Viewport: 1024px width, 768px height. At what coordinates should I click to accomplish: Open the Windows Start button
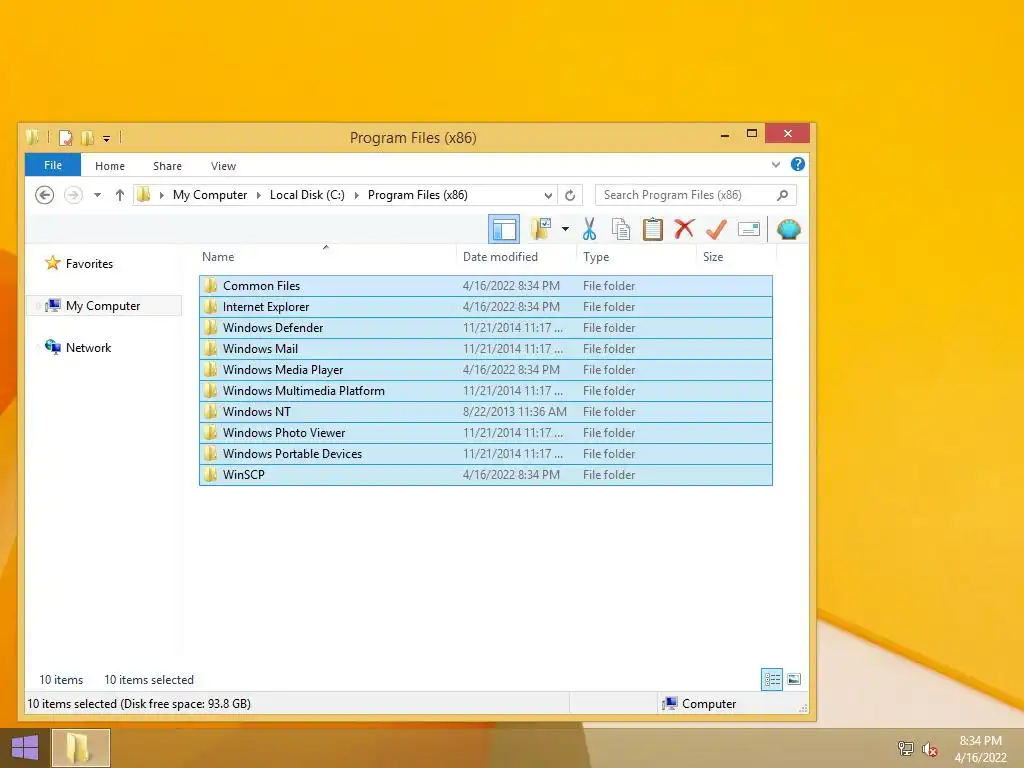pos(25,748)
